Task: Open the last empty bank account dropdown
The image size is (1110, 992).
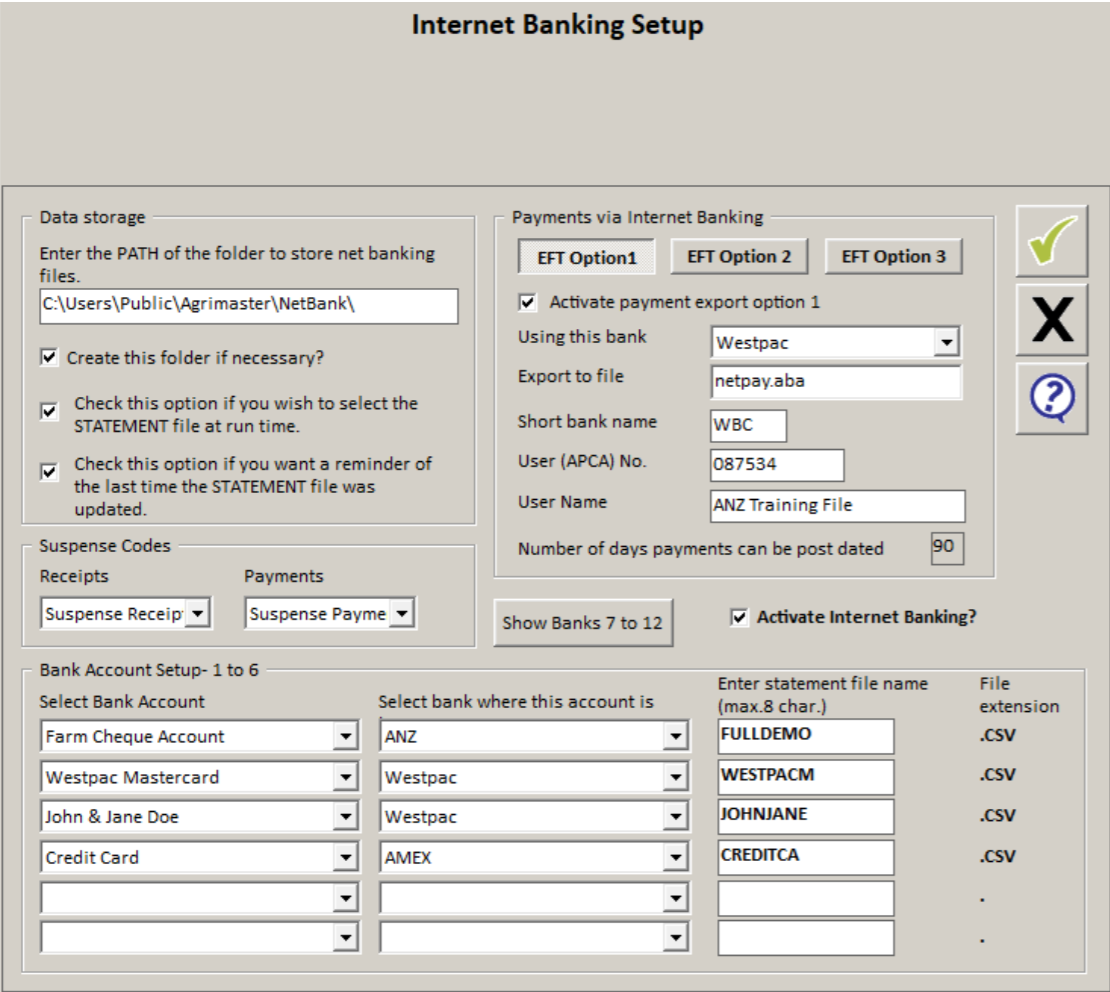Action: [345, 938]
